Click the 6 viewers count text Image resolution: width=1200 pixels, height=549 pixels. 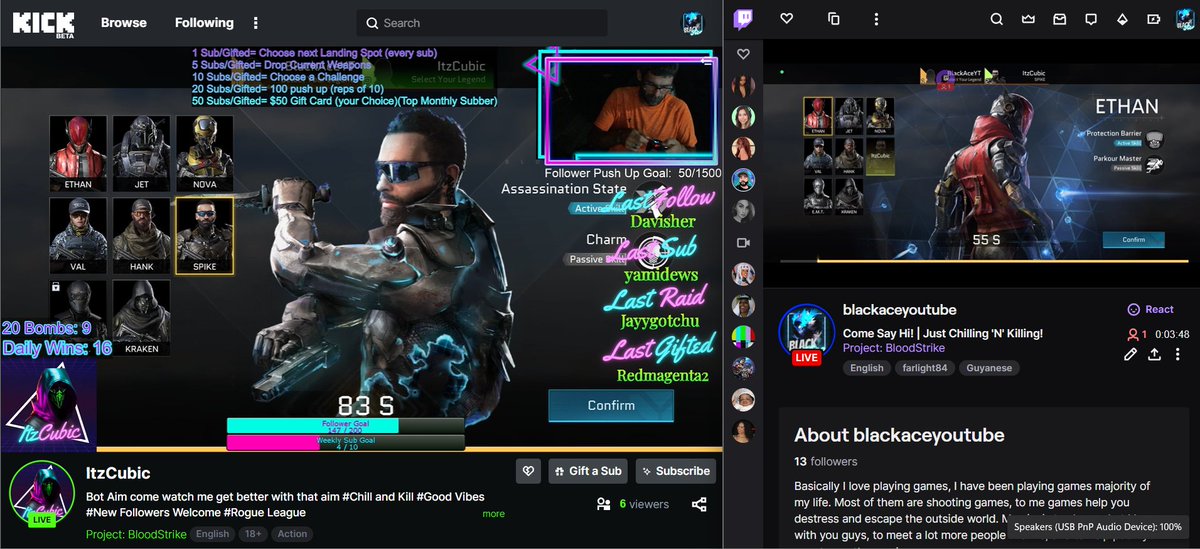tap(644, 504)
